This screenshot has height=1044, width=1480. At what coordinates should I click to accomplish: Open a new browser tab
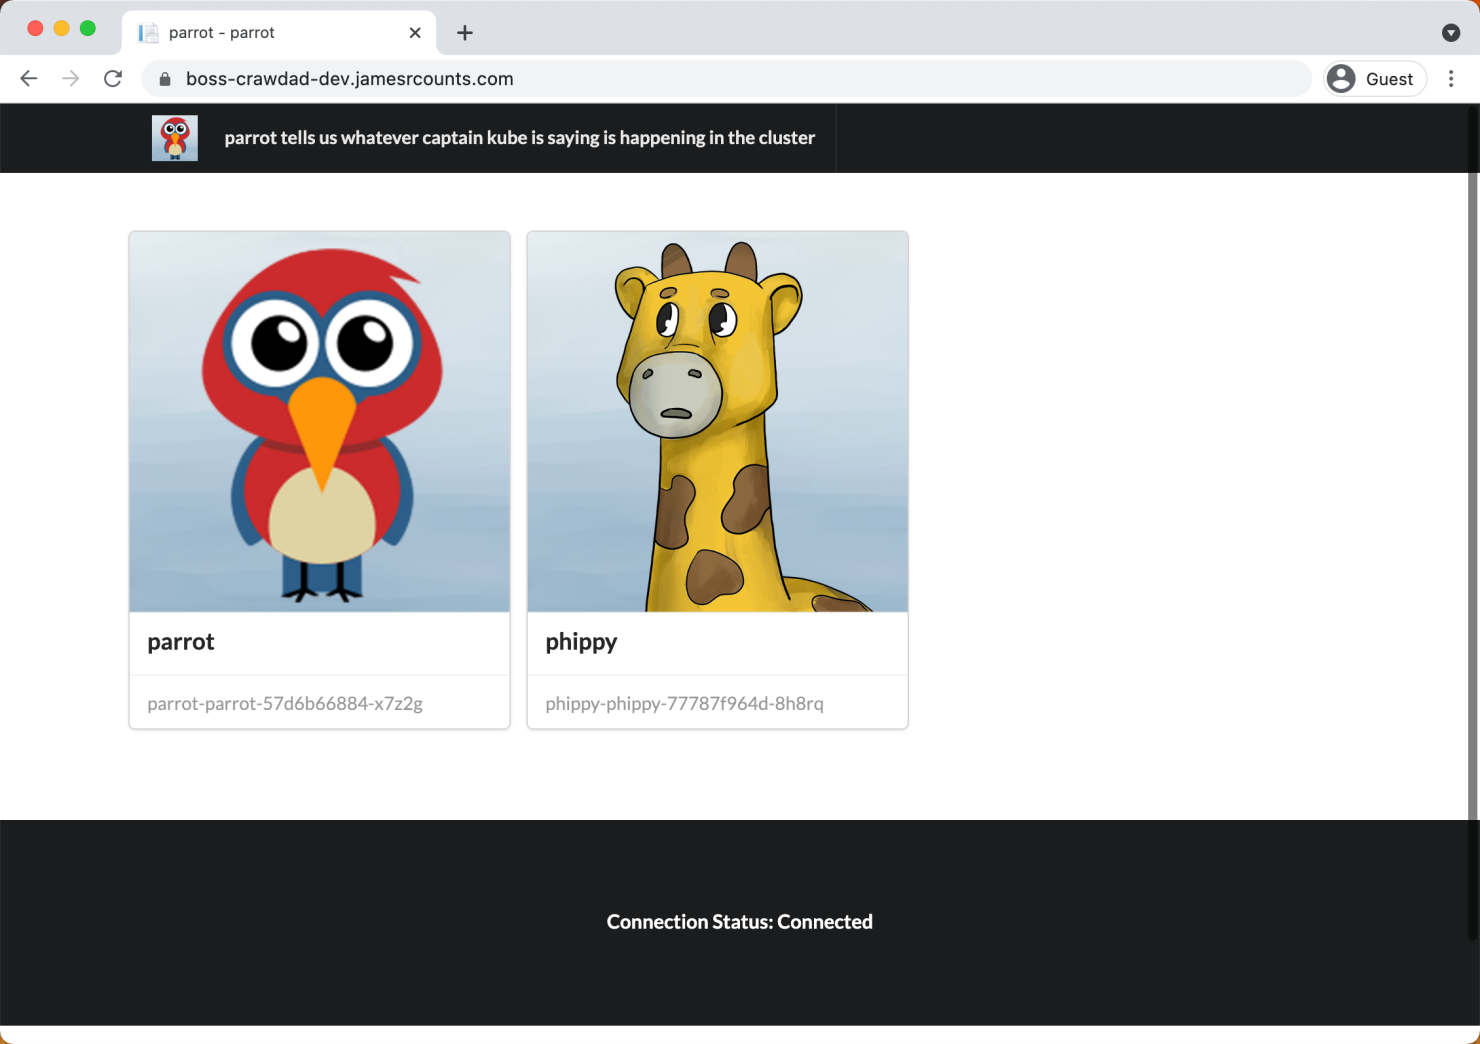pyautogui.click(x=465, y=33)
